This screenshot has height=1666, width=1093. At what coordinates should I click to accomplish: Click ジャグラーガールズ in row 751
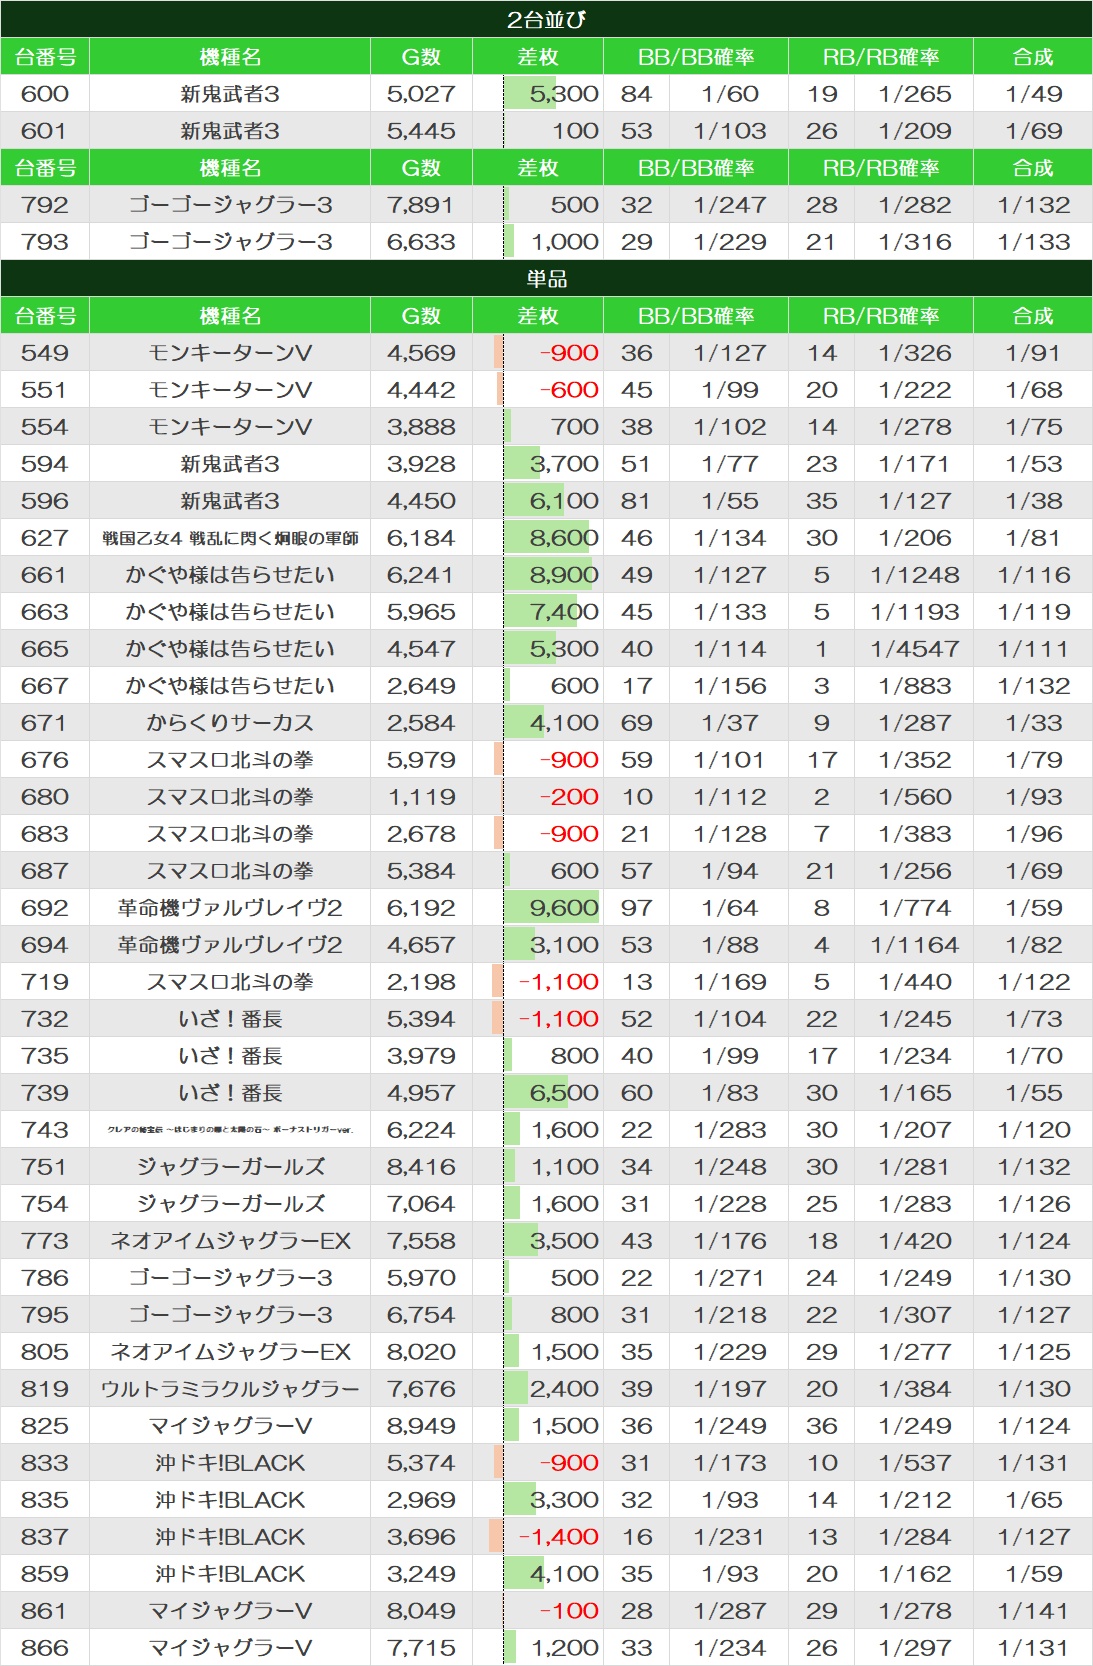pos(230,1167)
